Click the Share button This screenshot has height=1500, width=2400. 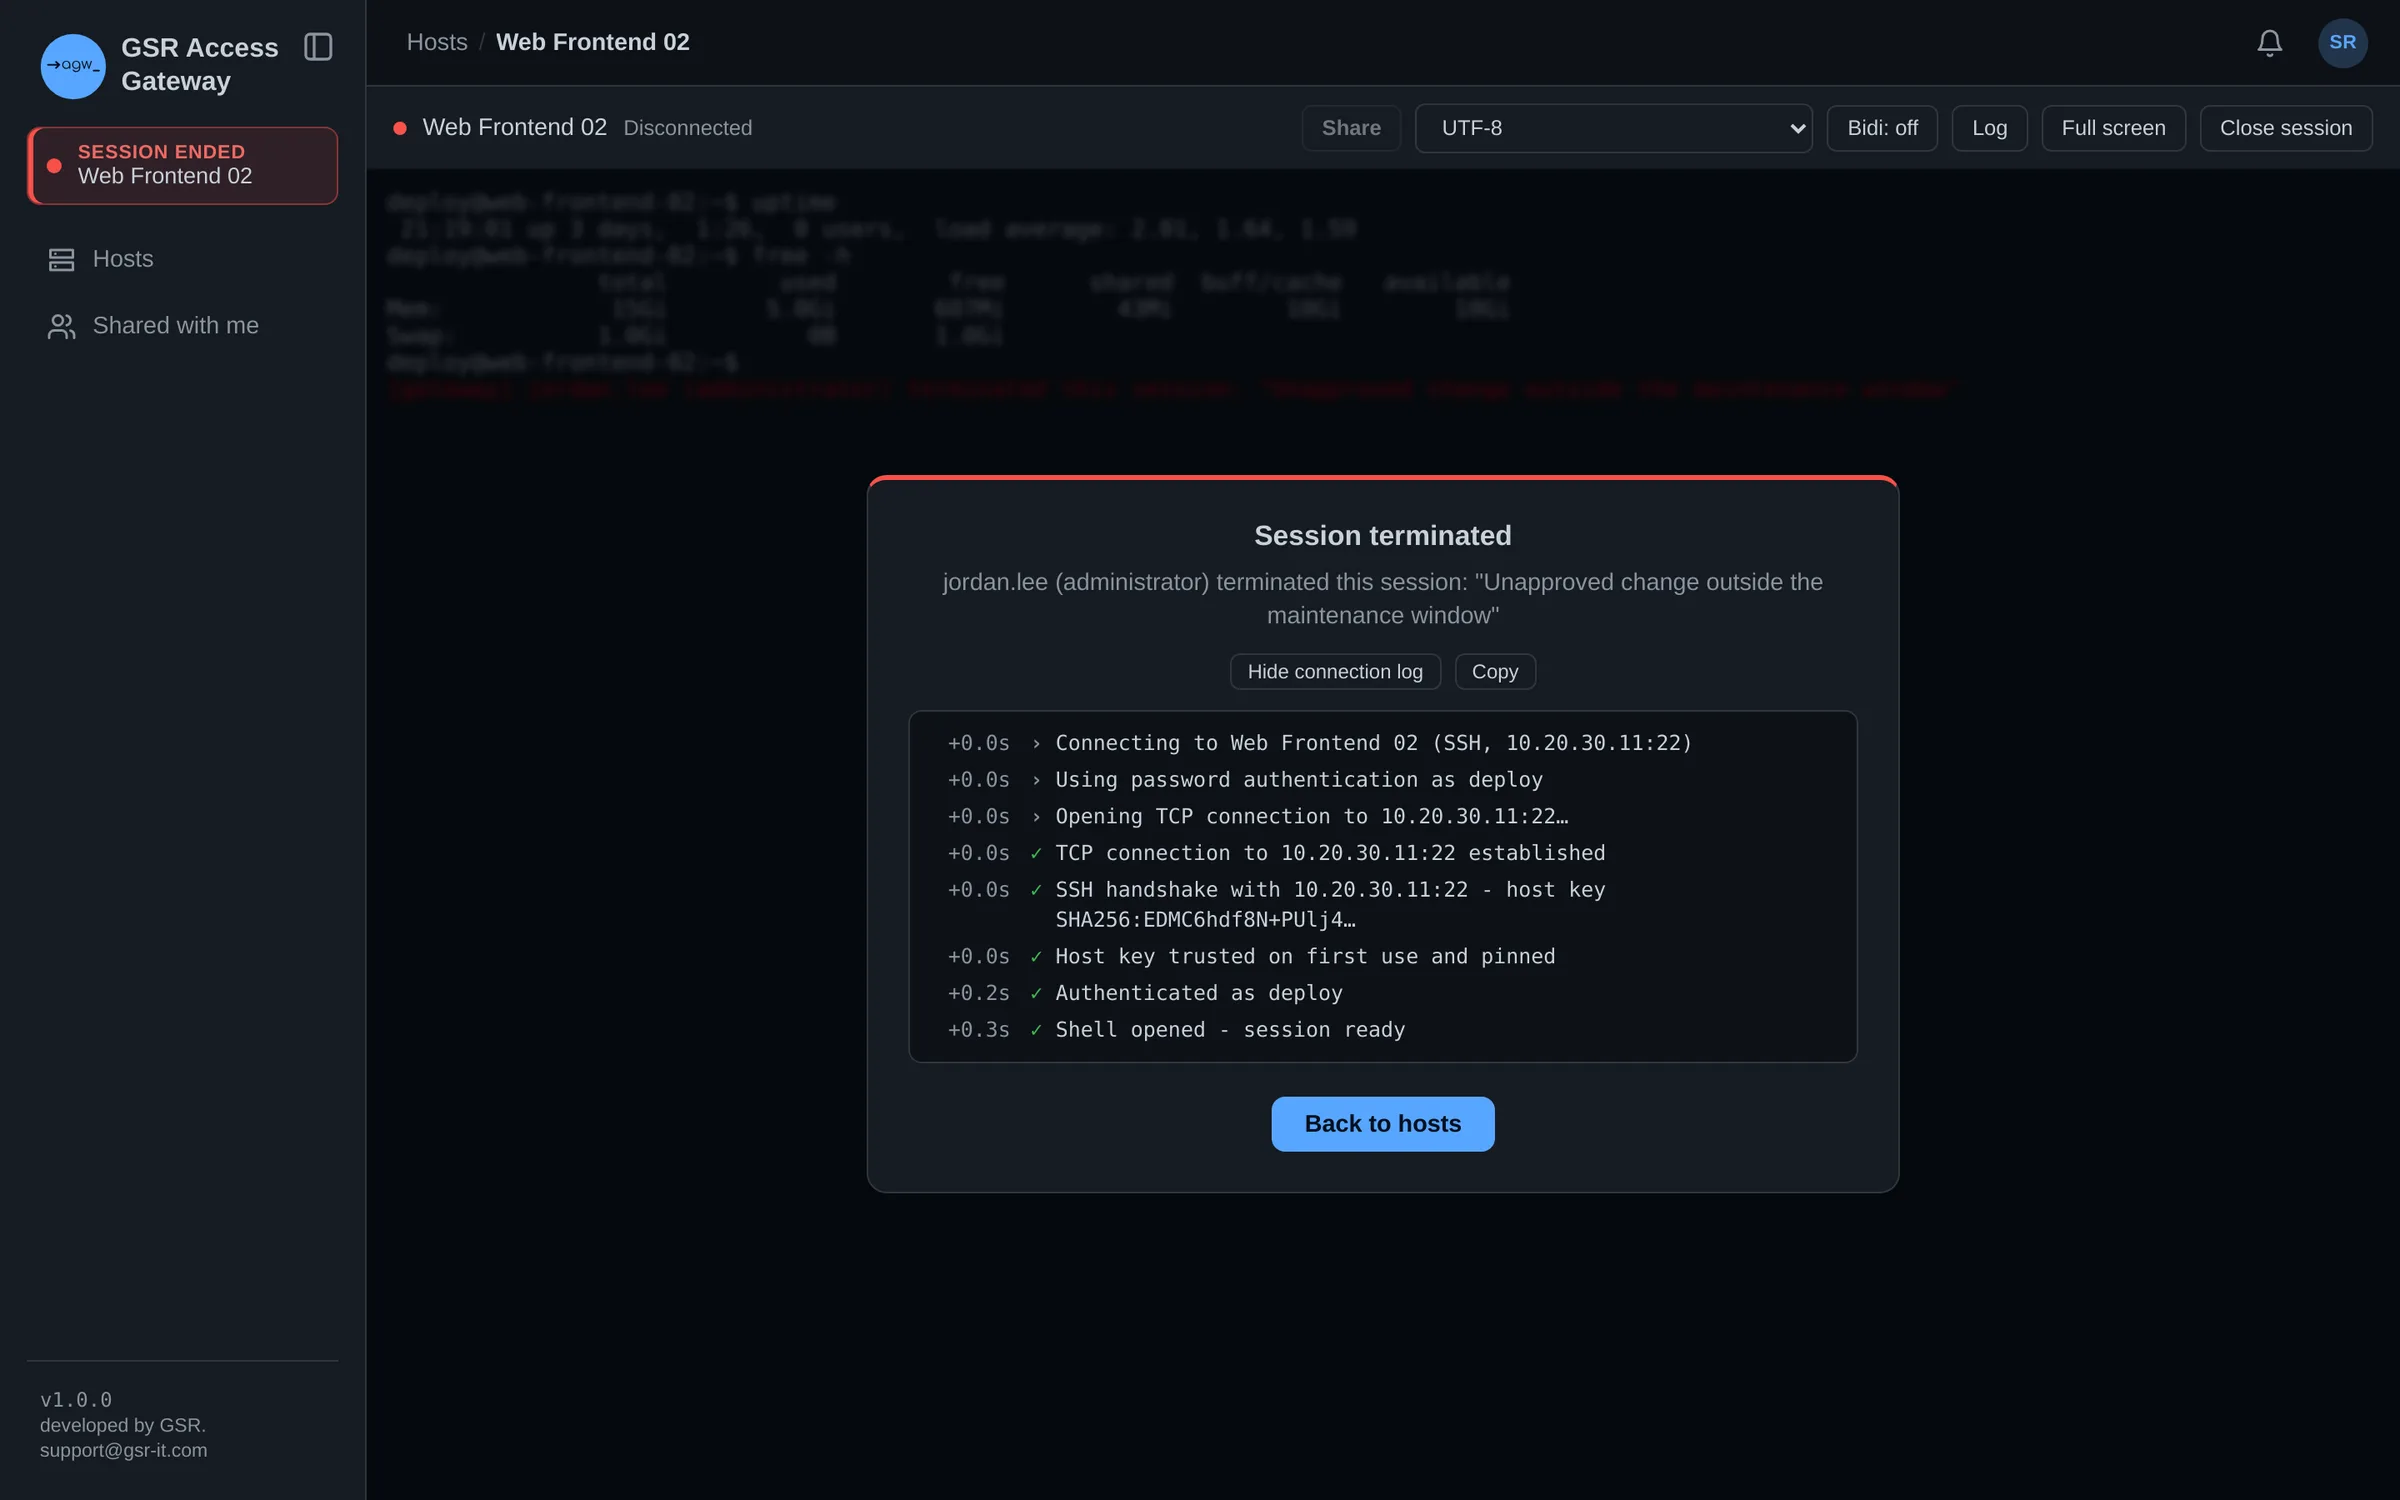click(1351, 128)
